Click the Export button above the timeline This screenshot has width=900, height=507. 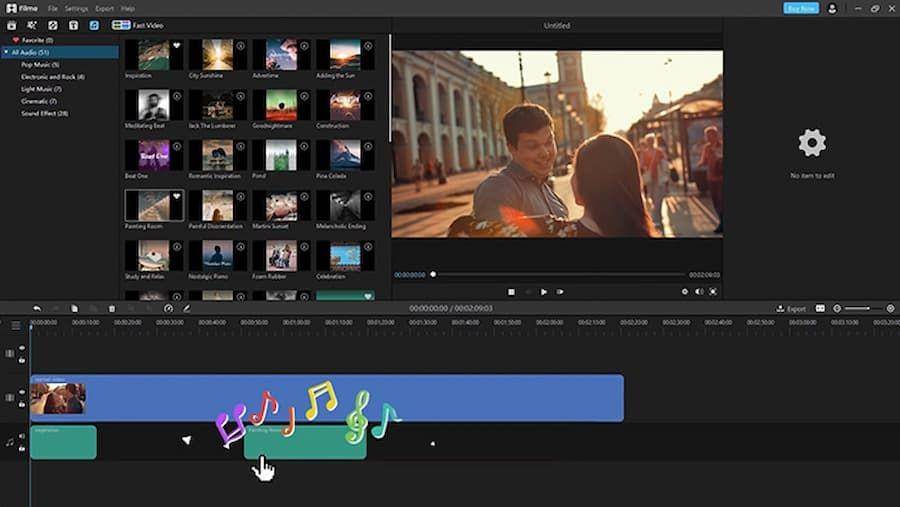[791, 308]
